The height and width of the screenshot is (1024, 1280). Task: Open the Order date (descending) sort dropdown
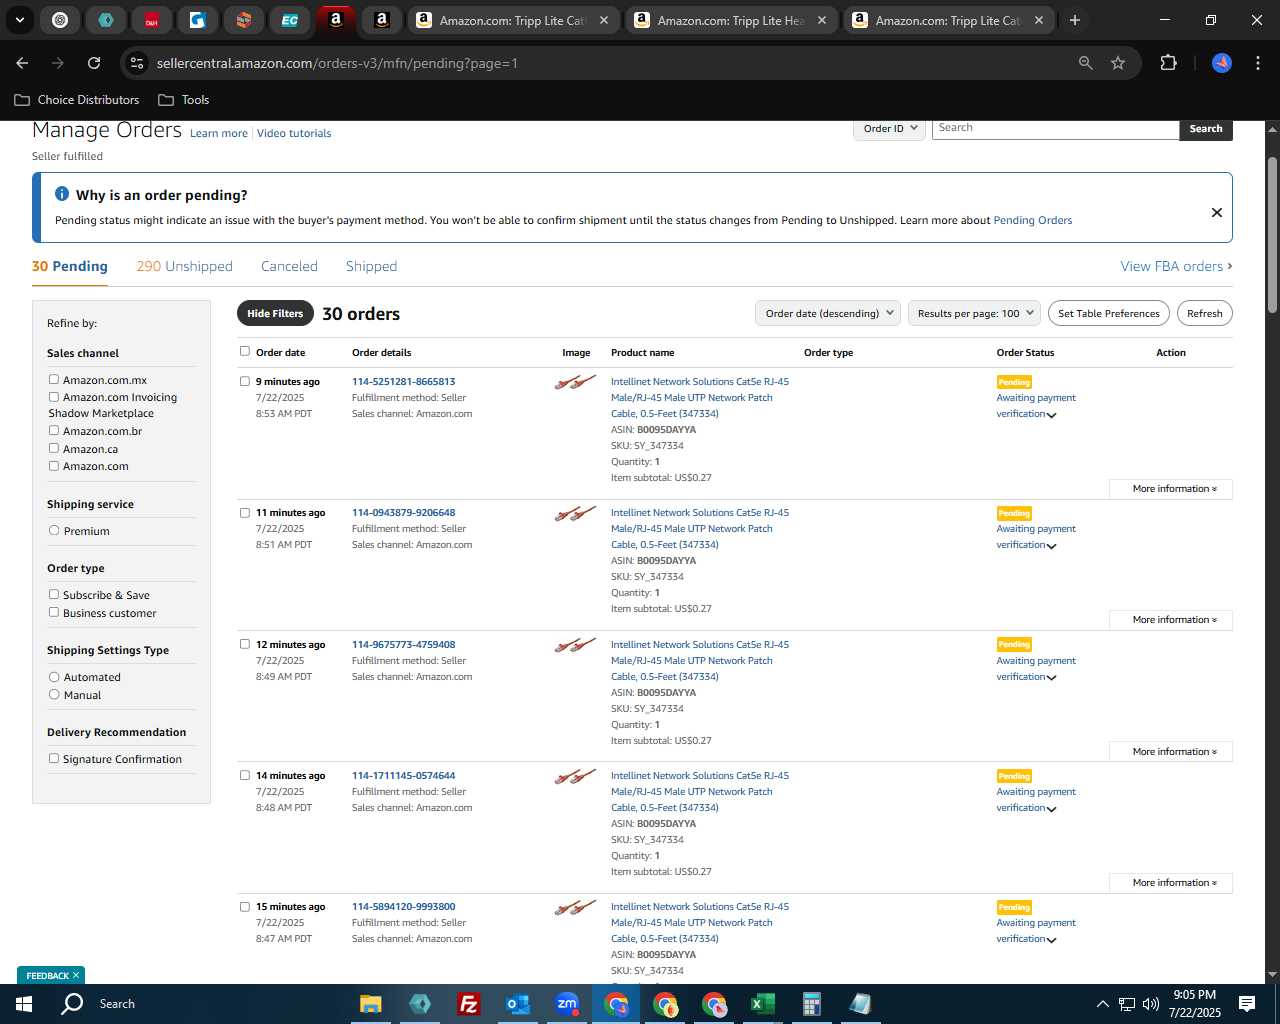tap(828, 313)
